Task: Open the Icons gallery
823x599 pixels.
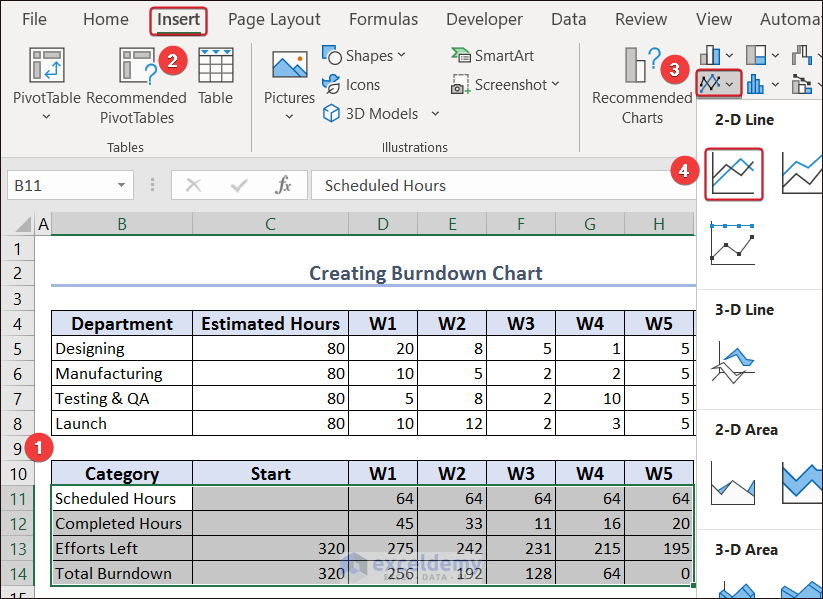Action: pos(351,85)
